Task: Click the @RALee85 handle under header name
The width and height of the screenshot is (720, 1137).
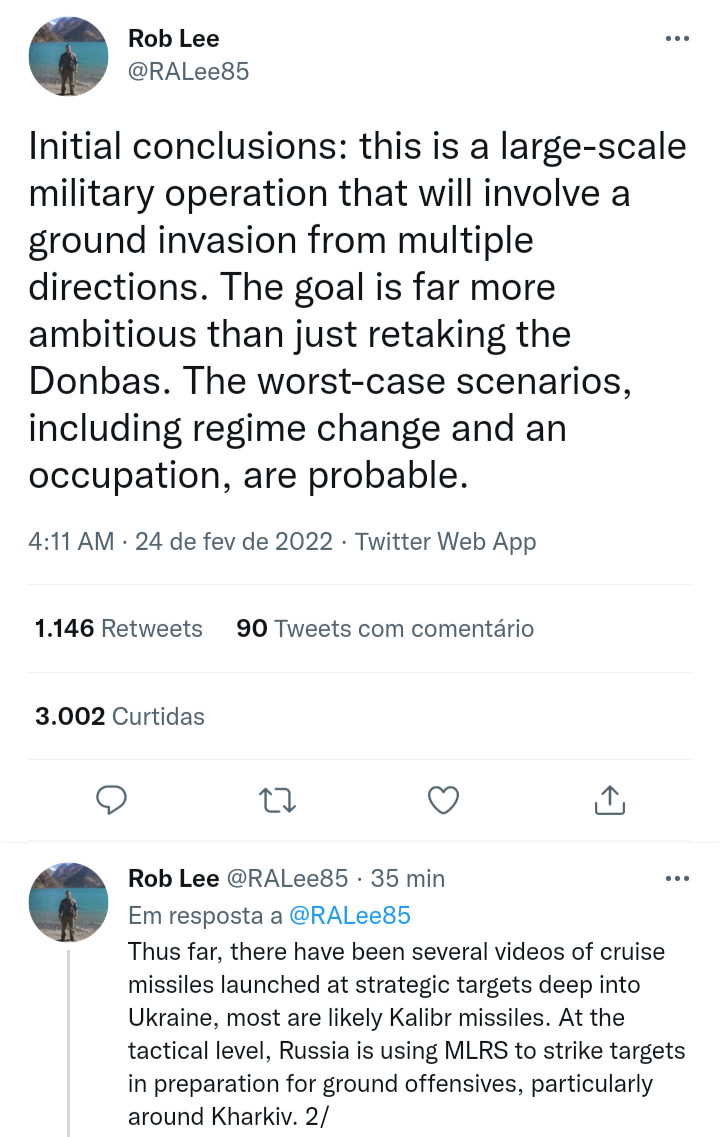Action: [188, 71]
